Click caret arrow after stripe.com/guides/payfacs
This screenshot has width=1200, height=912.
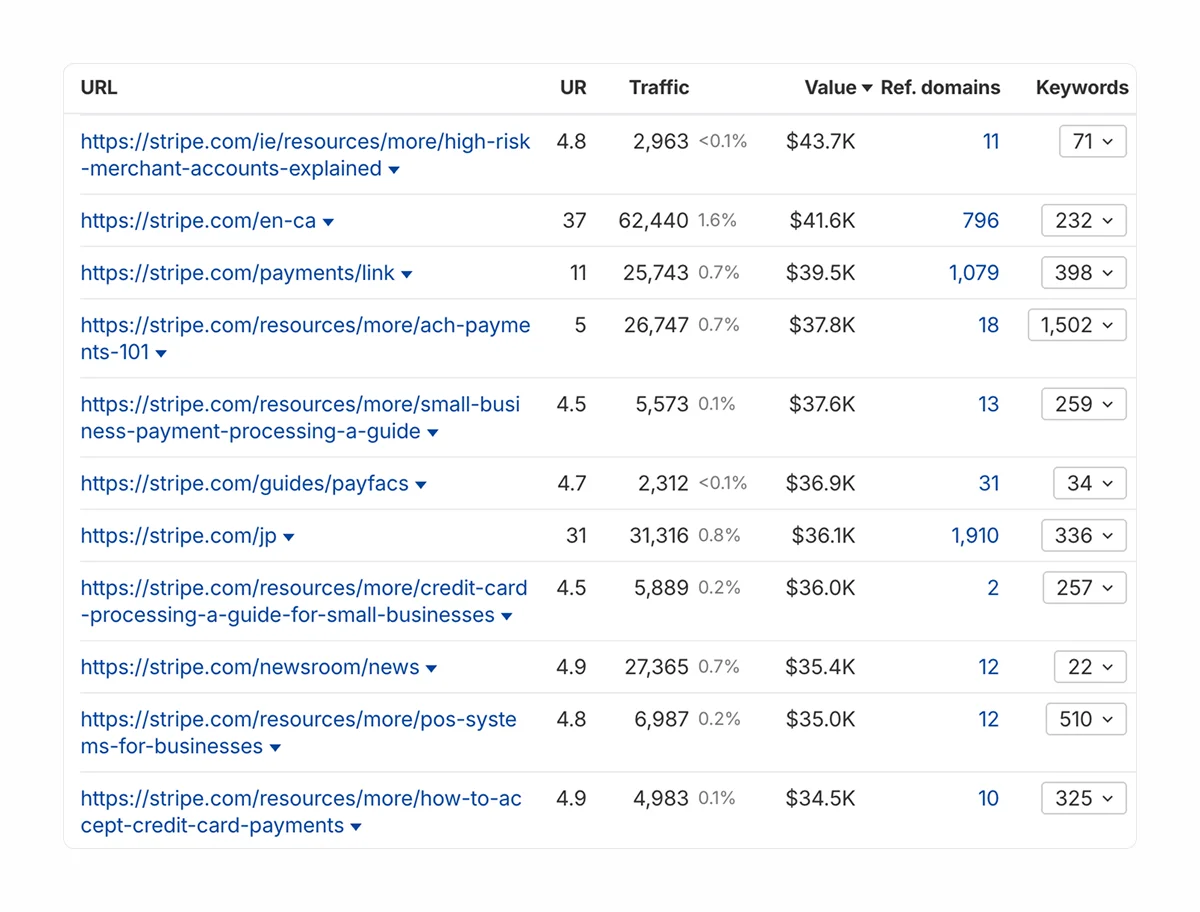[421, 485]
